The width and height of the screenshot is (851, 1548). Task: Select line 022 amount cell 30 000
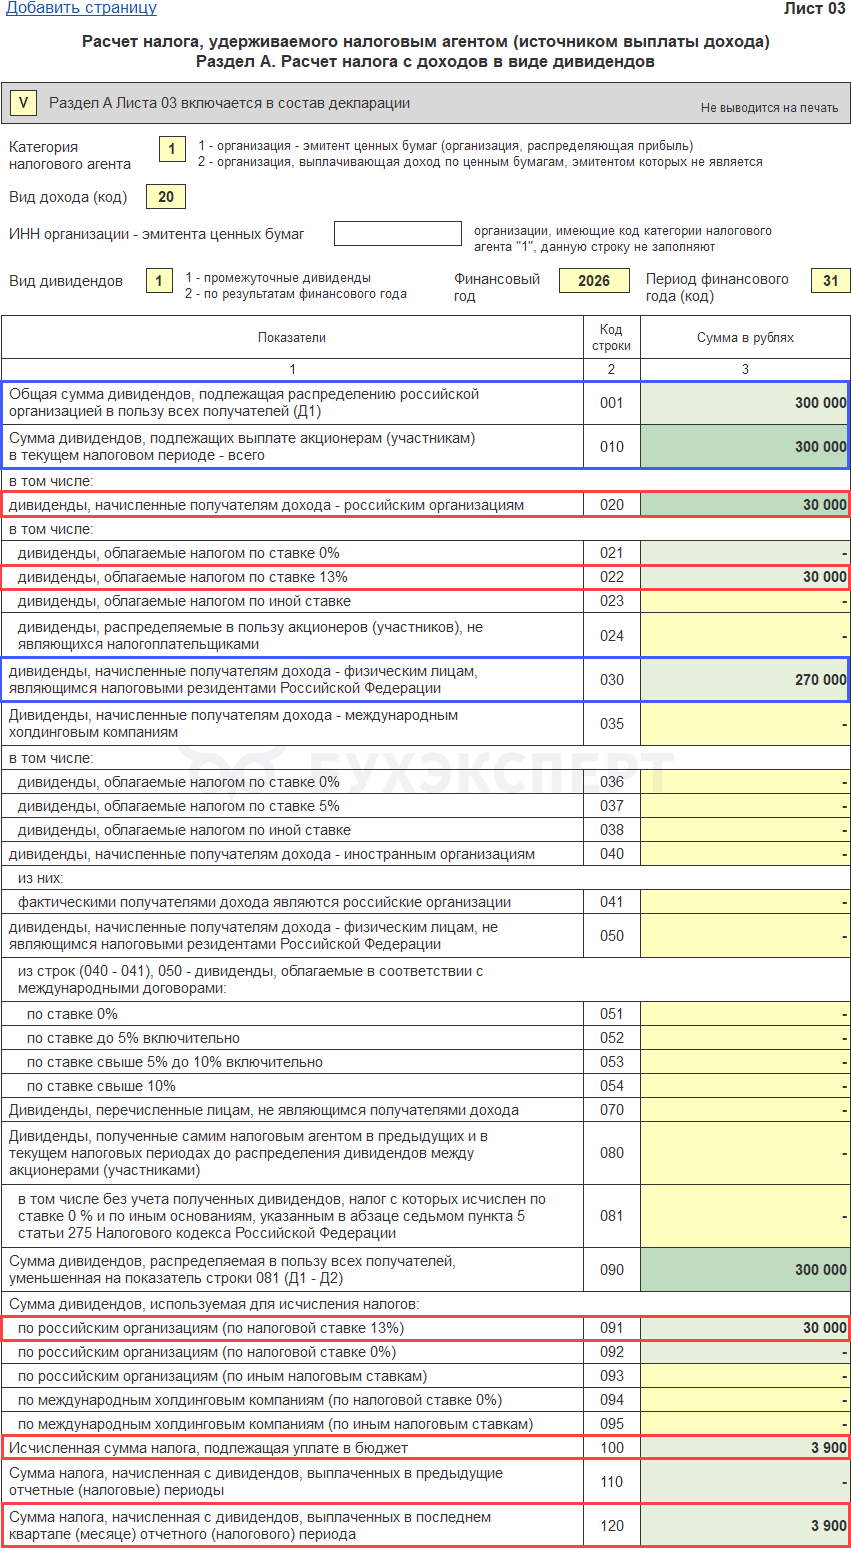(x=745, y=577)
